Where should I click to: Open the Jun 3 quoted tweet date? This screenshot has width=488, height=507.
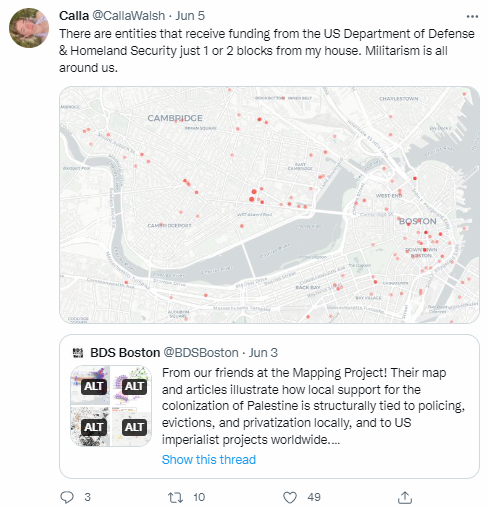[x=263, y=353]
